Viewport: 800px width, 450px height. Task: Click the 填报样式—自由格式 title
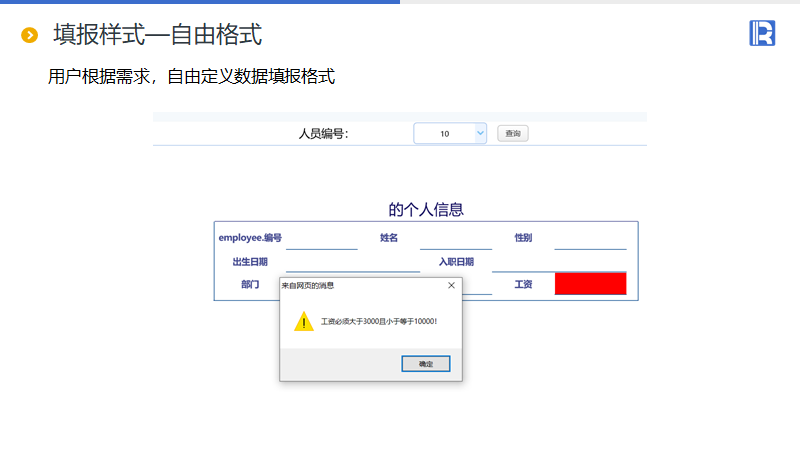[x=158, y=35]
